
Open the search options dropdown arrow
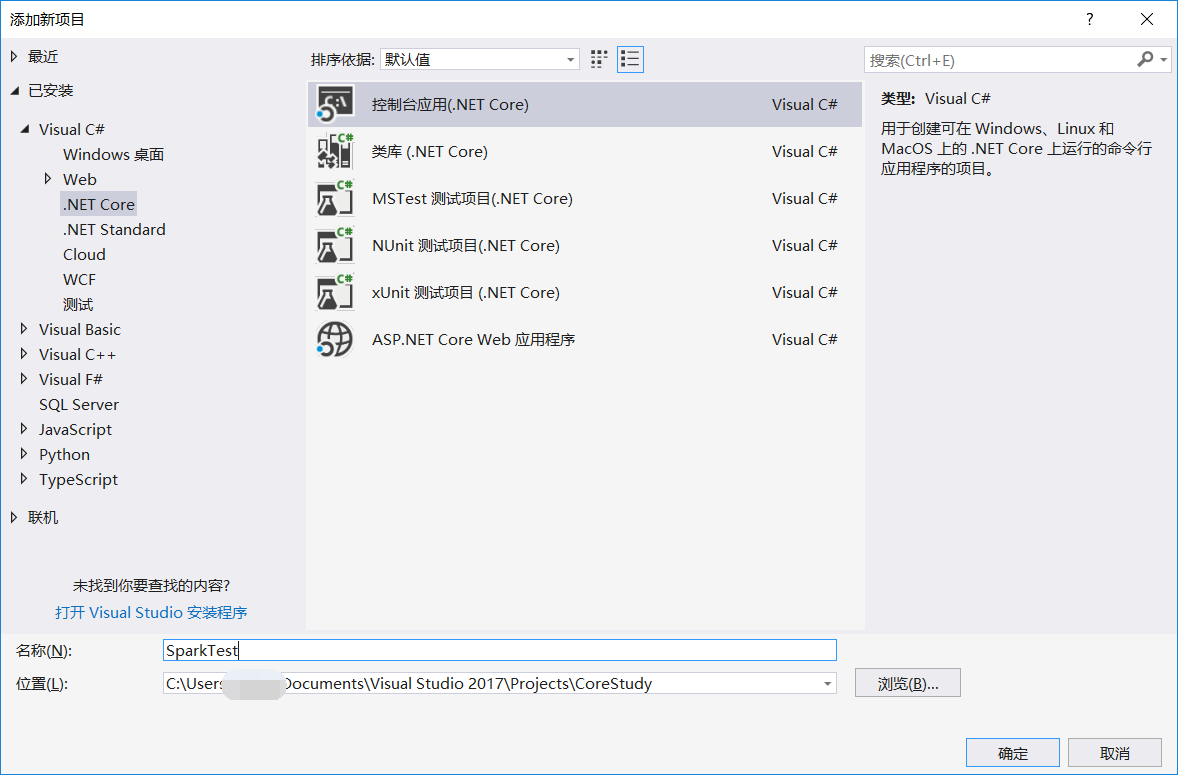(x=1164, y=59)
